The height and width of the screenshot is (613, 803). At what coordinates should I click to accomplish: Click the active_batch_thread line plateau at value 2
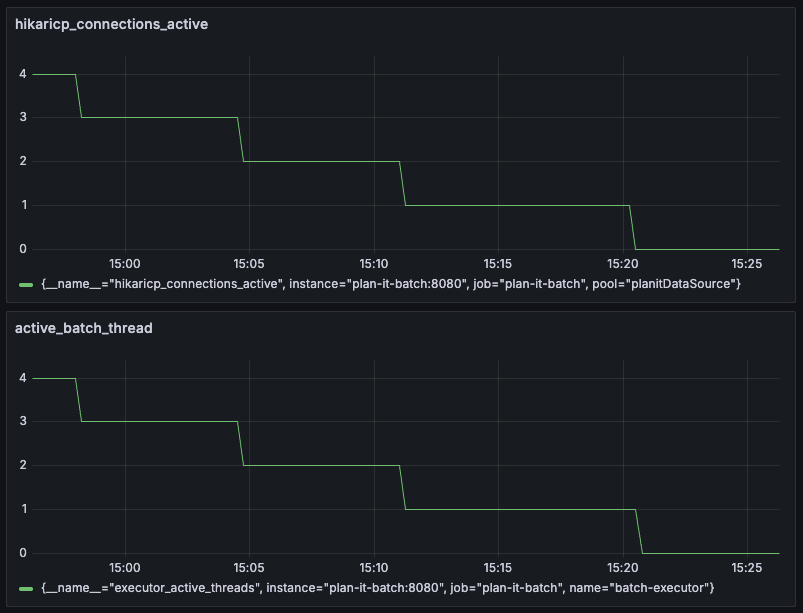(x=320, y=465)
